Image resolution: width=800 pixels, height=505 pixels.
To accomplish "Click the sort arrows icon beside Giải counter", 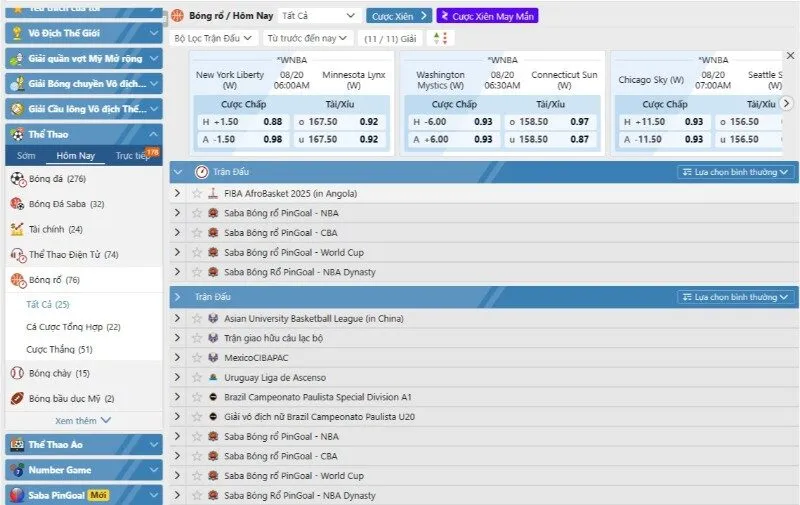I will 439,38.
